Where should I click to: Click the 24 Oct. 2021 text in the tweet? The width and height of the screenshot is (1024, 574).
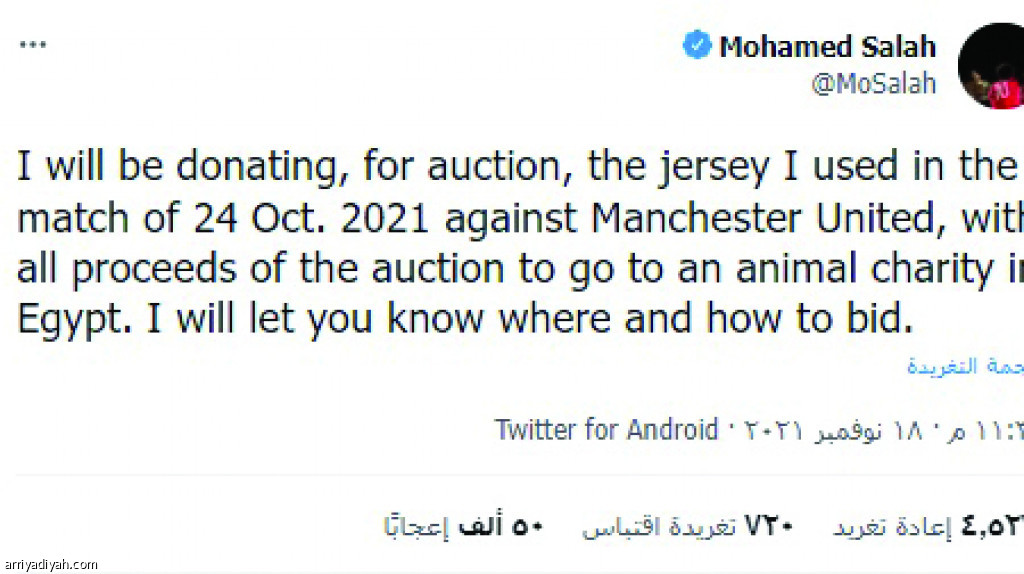click(310, 217)
